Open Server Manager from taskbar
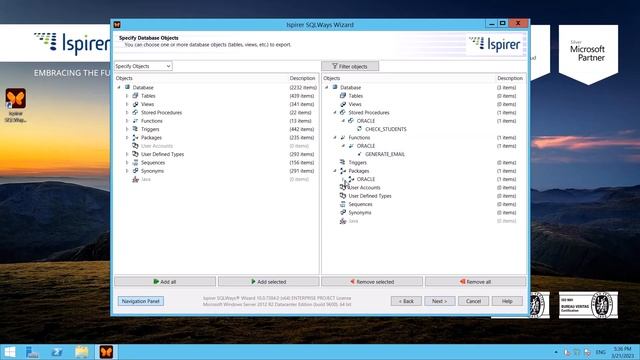Viewport: 640px width, 360px height. click(x=32, y=352)
